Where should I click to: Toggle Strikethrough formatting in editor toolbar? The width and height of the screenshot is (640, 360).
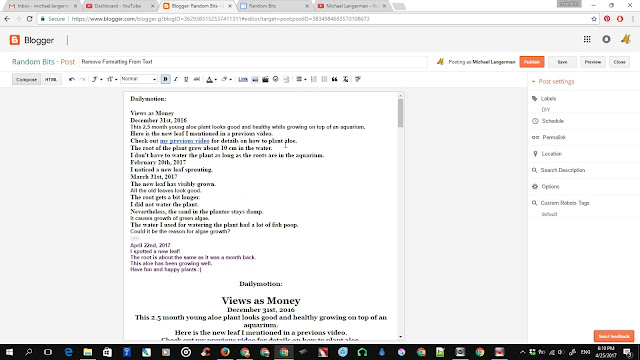(x=197, y=79)
